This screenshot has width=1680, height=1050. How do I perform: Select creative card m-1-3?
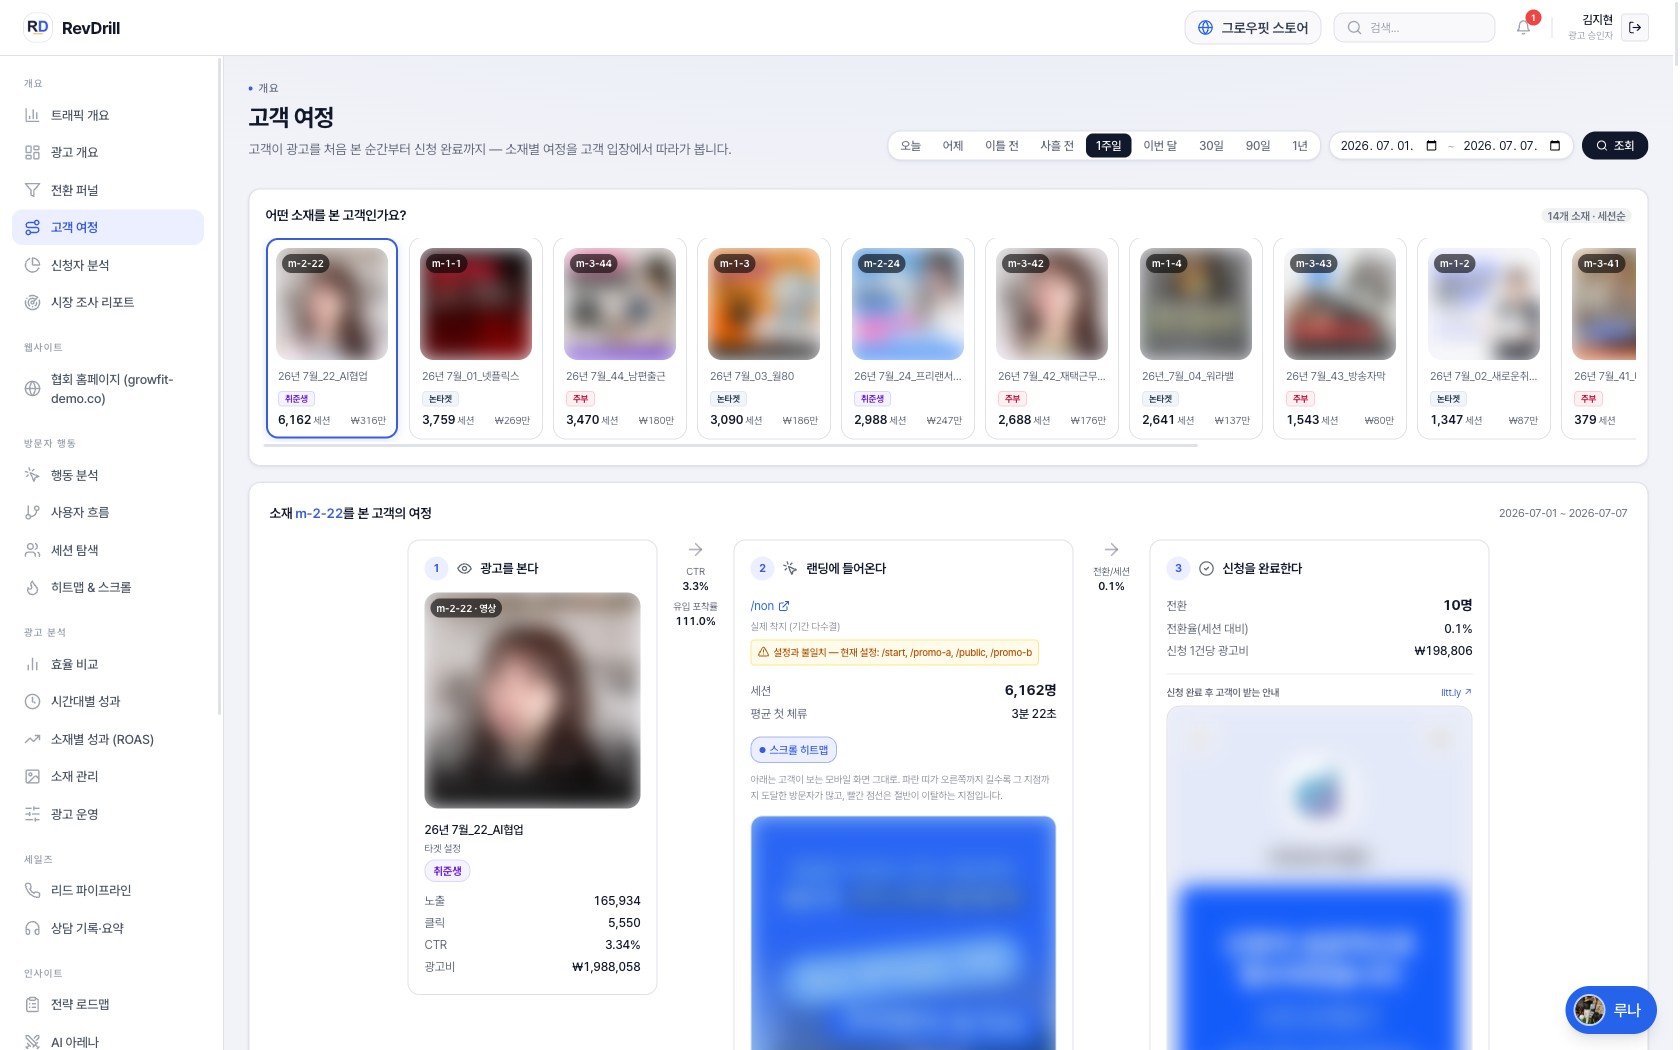tap(764, 338)
